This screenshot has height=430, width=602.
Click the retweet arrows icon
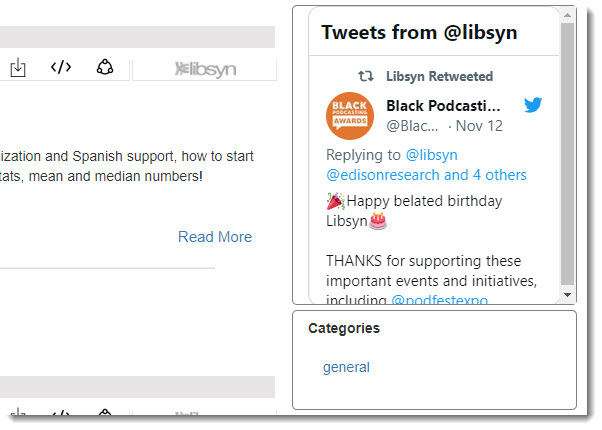[366, 76]
